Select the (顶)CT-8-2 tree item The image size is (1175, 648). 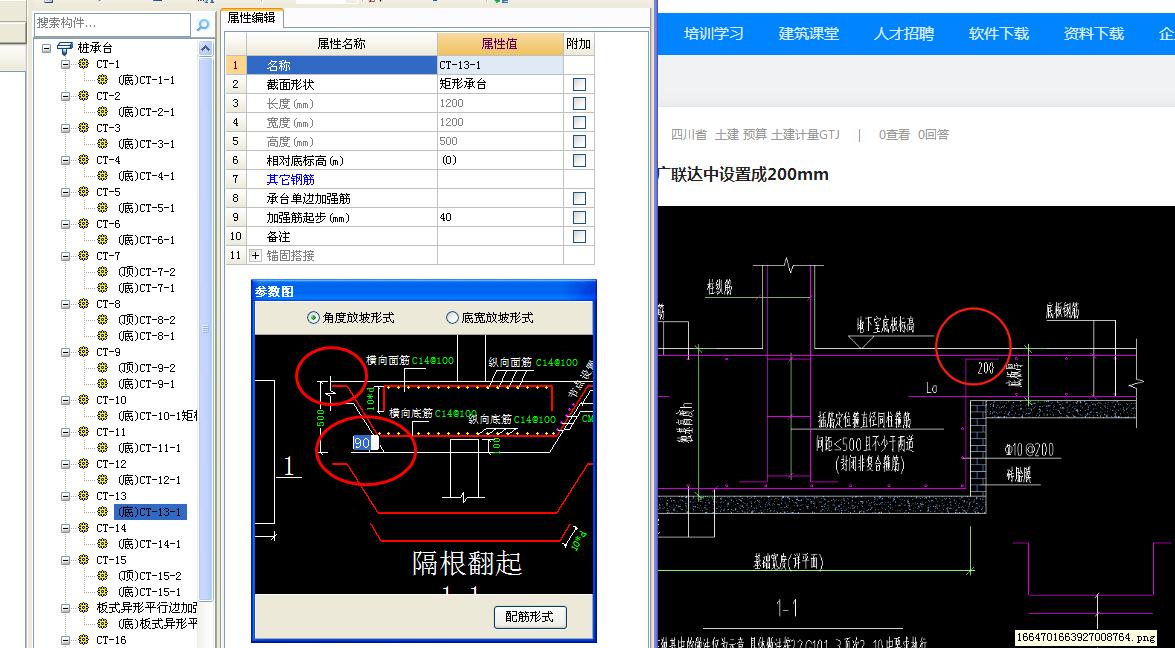click(x=146, y=320)
